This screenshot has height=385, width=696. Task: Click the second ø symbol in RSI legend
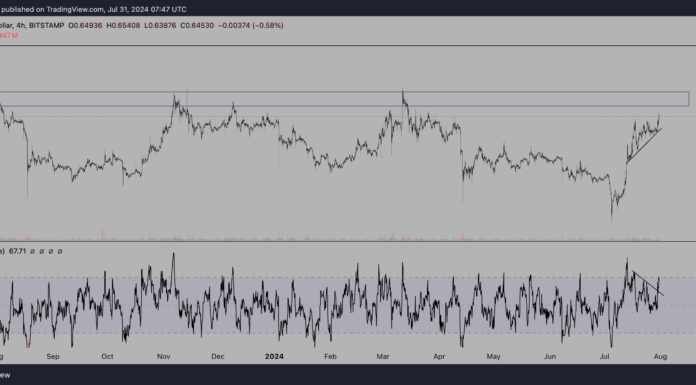[42, 251]
